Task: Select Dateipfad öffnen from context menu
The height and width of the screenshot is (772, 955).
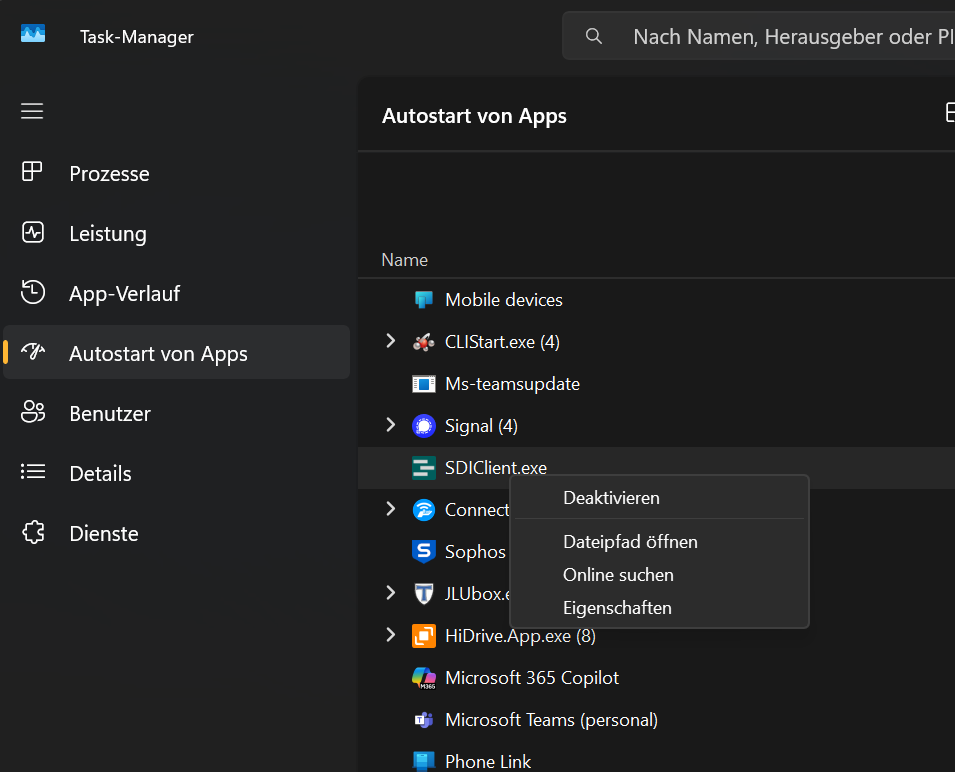Action: pos(630,542)
